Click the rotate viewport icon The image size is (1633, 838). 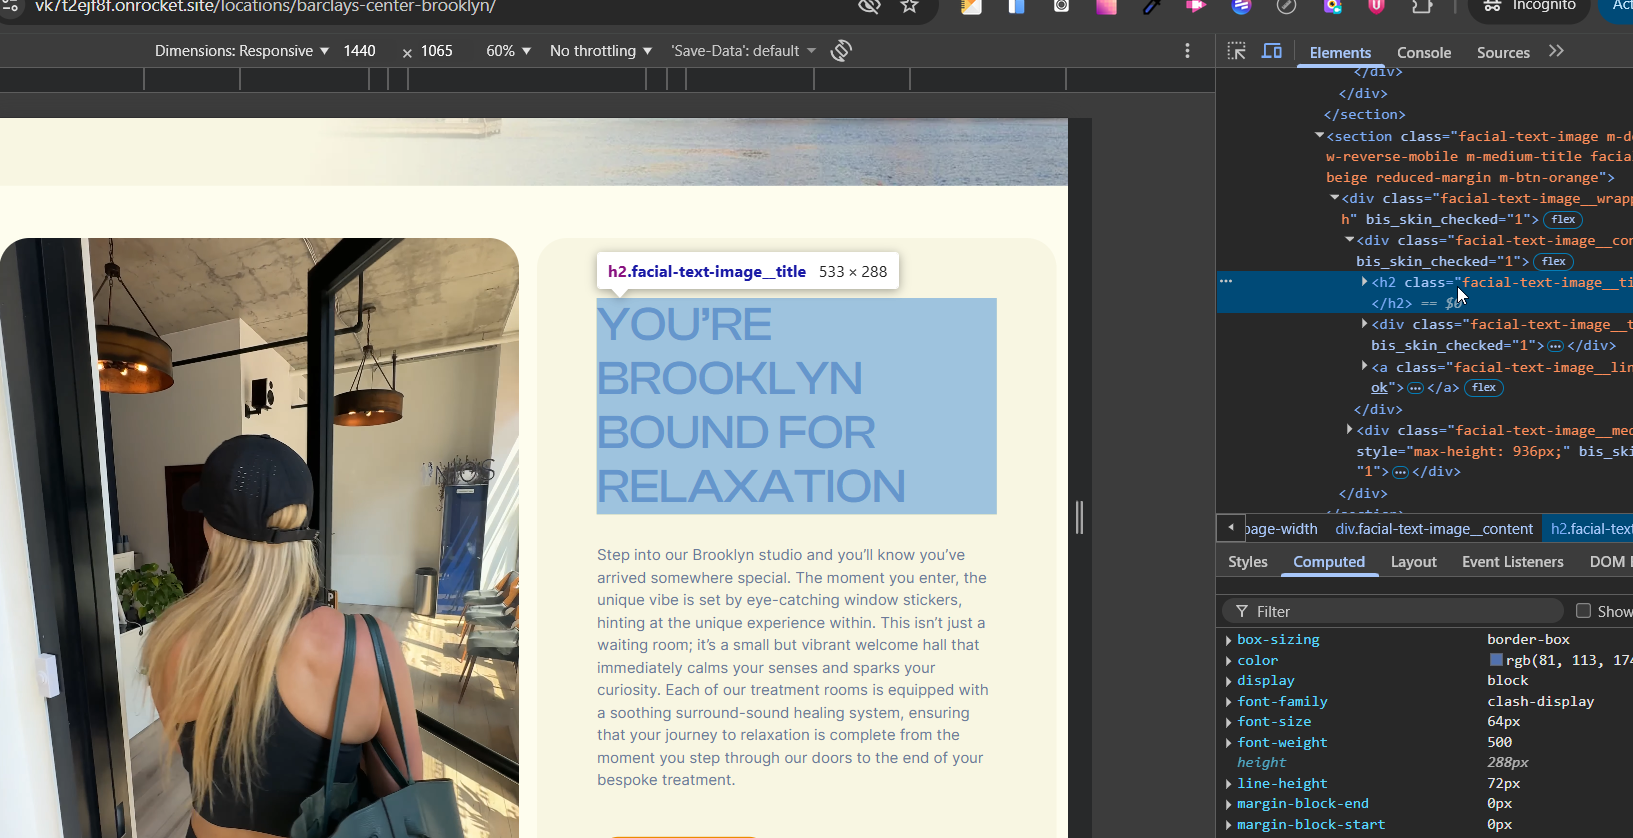tap(841, 50)
